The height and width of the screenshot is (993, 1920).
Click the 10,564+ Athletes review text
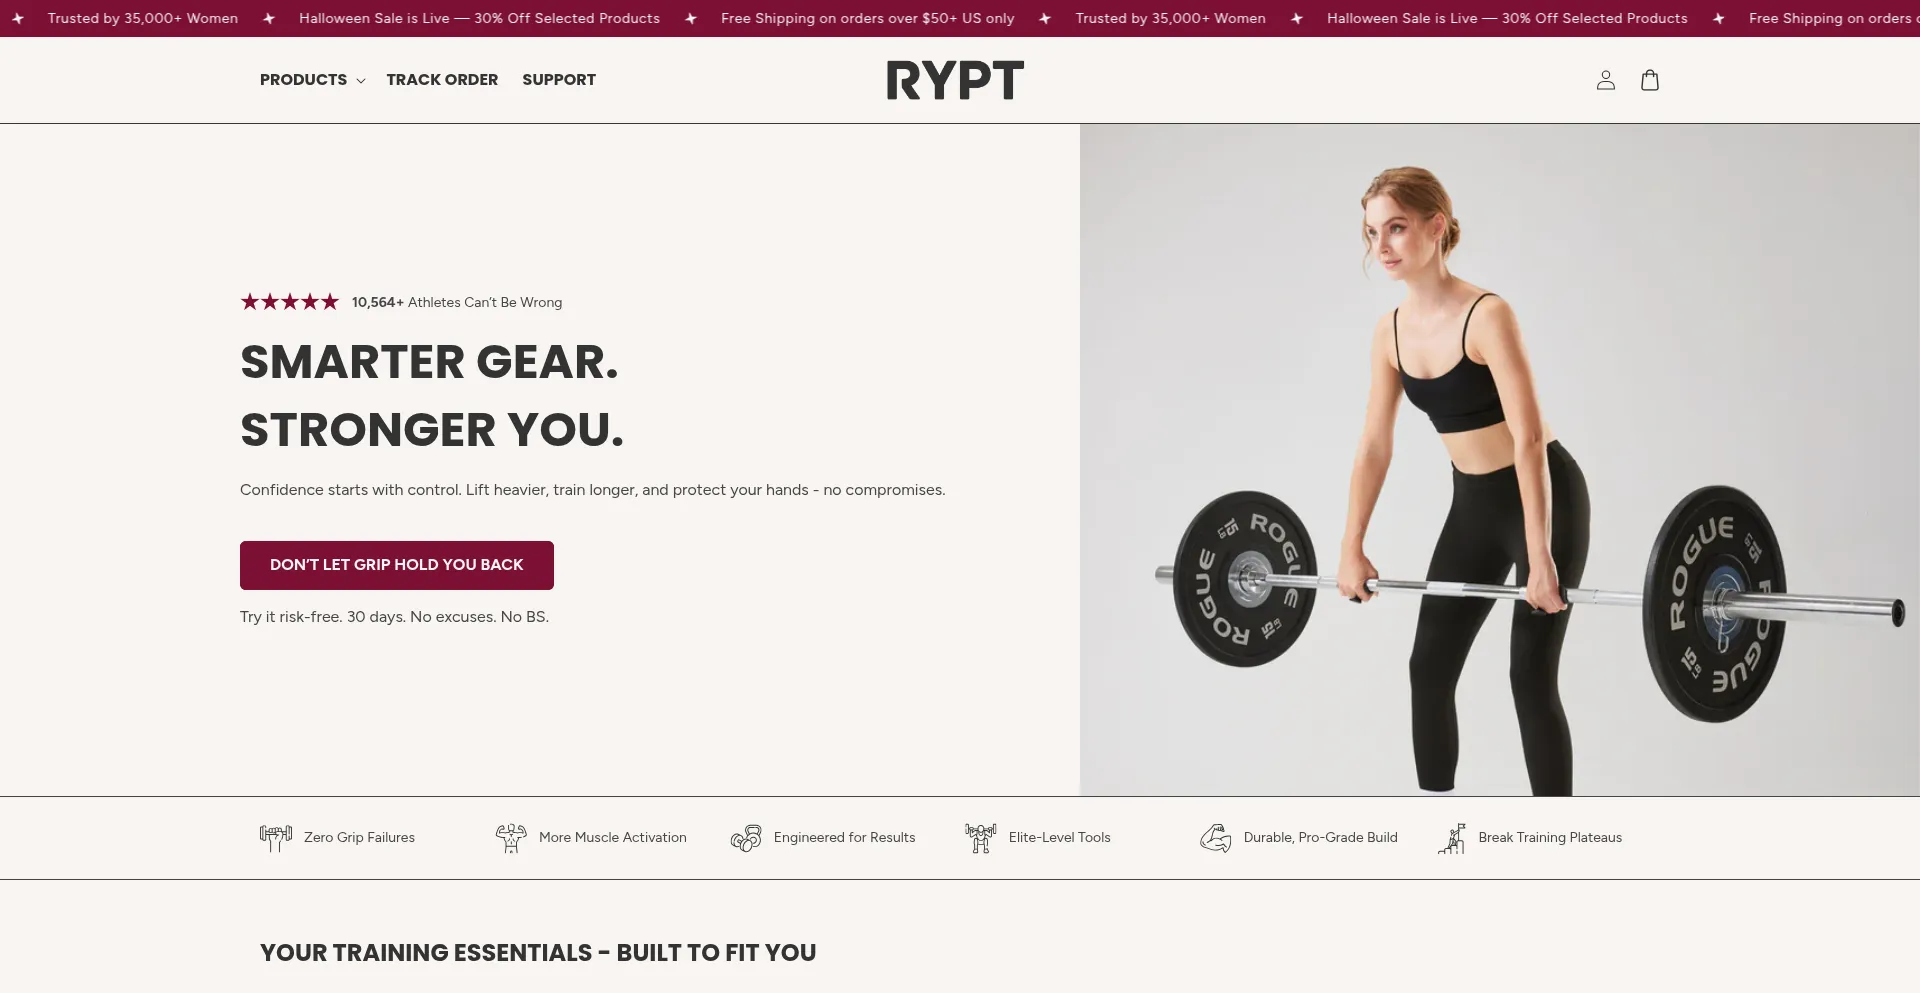click(x=457, y=302)
